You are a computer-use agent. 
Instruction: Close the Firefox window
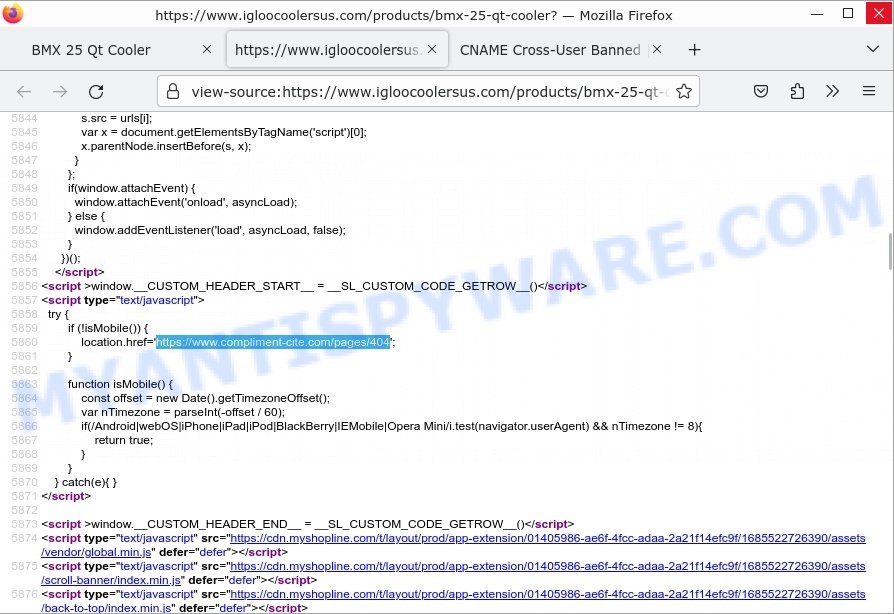coord(879,14)
